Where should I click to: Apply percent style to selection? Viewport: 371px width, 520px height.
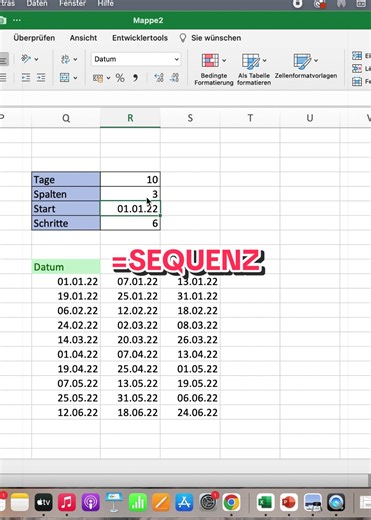[x=120, y=78]
